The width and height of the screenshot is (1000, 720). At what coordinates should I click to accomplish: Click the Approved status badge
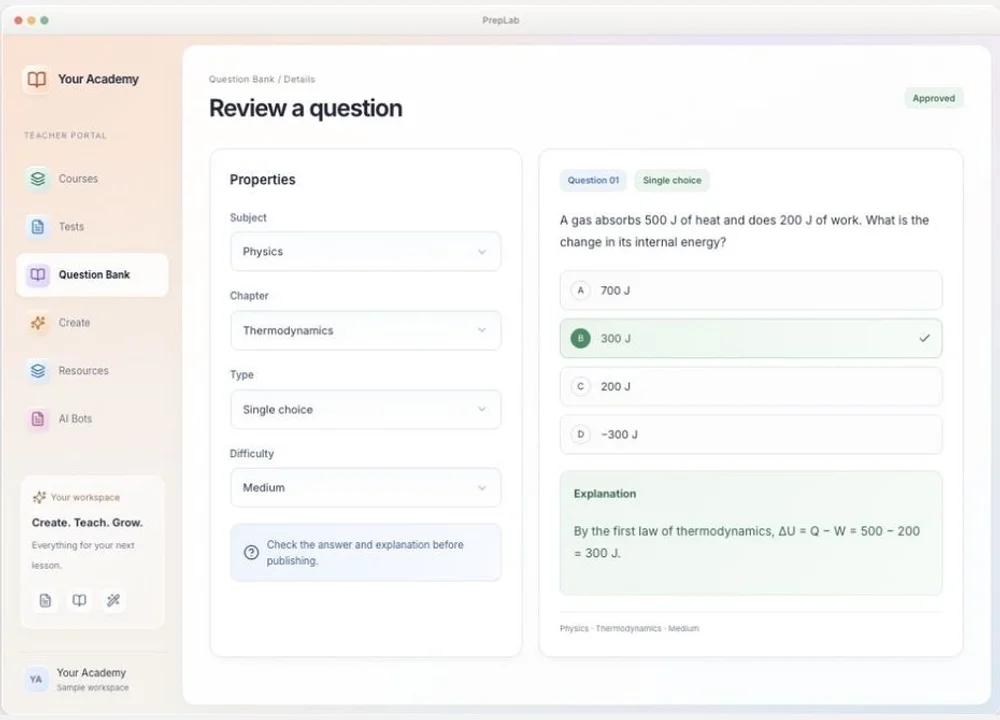[934, 98]
